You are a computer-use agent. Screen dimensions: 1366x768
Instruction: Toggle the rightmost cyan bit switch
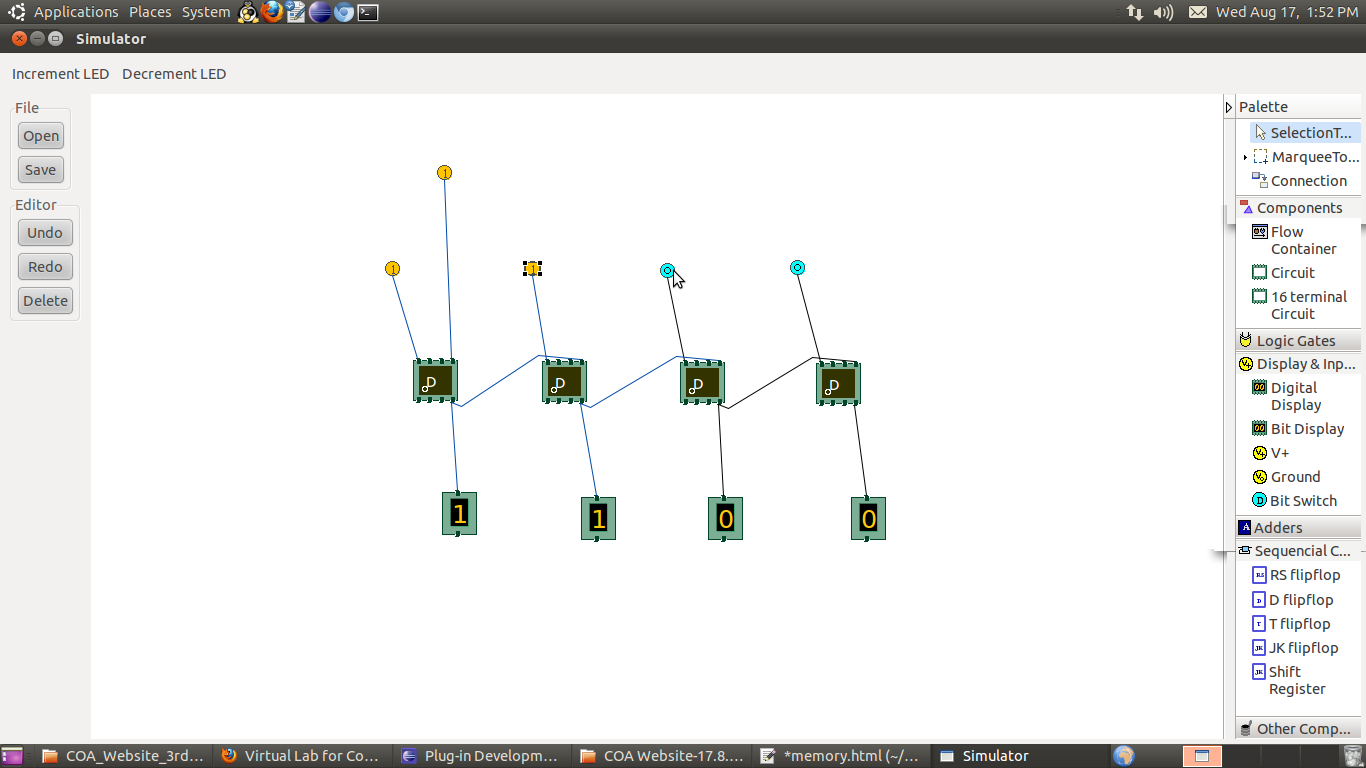[797, 267]
